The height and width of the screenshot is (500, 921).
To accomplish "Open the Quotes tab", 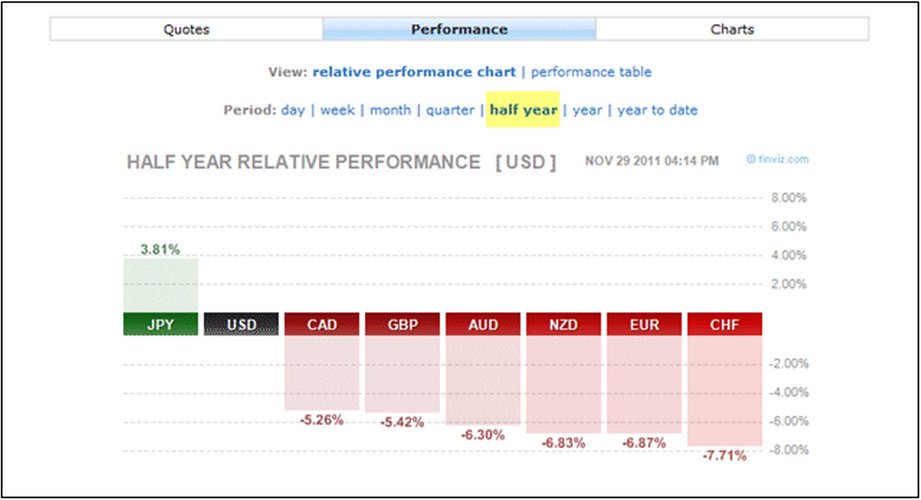I will [x=186, y=29].
